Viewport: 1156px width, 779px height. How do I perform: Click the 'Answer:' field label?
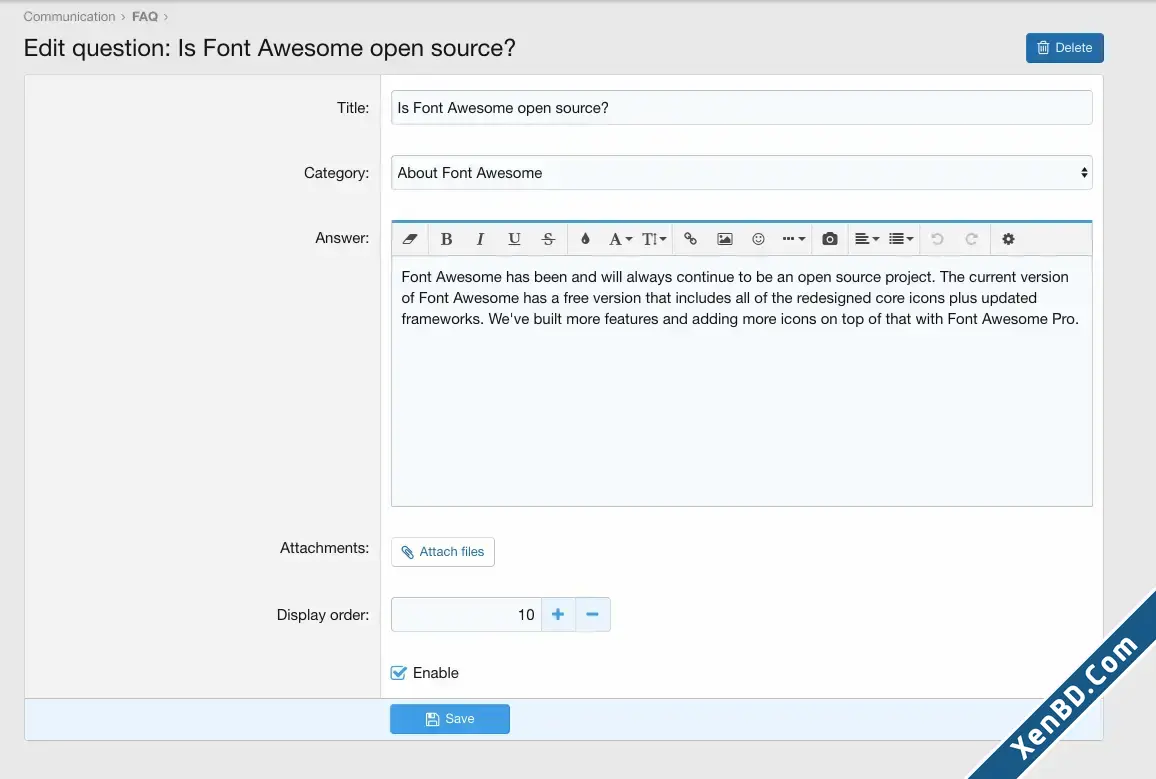pos(342,238)
